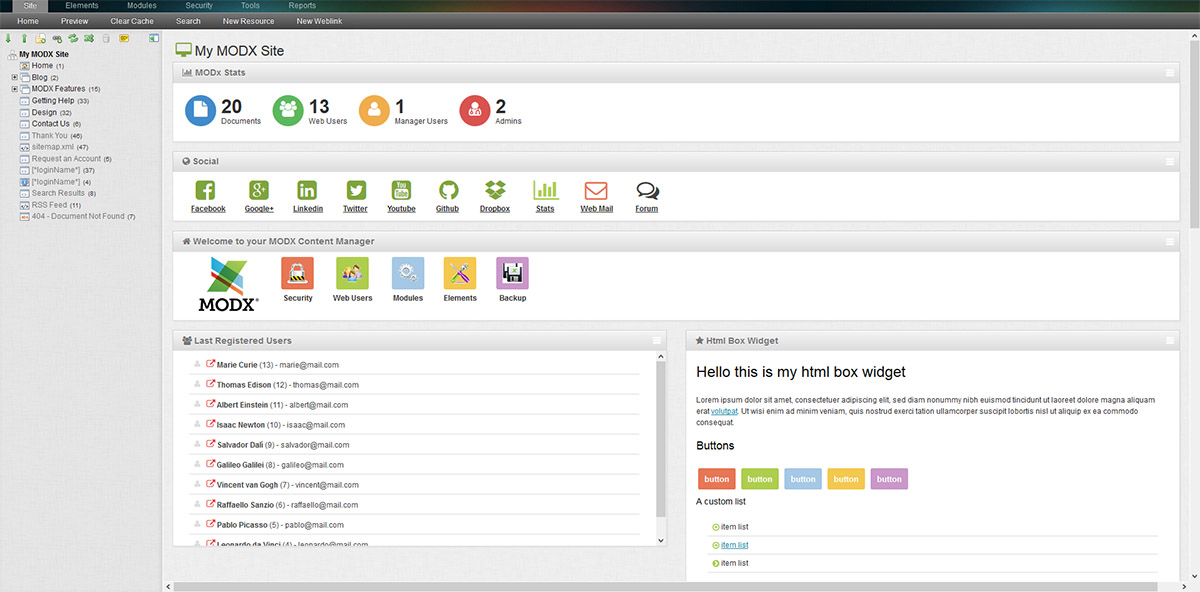Select sitemap.xml in the resource tree
This screenshot has height=592, width=1200.
(52, 147)
